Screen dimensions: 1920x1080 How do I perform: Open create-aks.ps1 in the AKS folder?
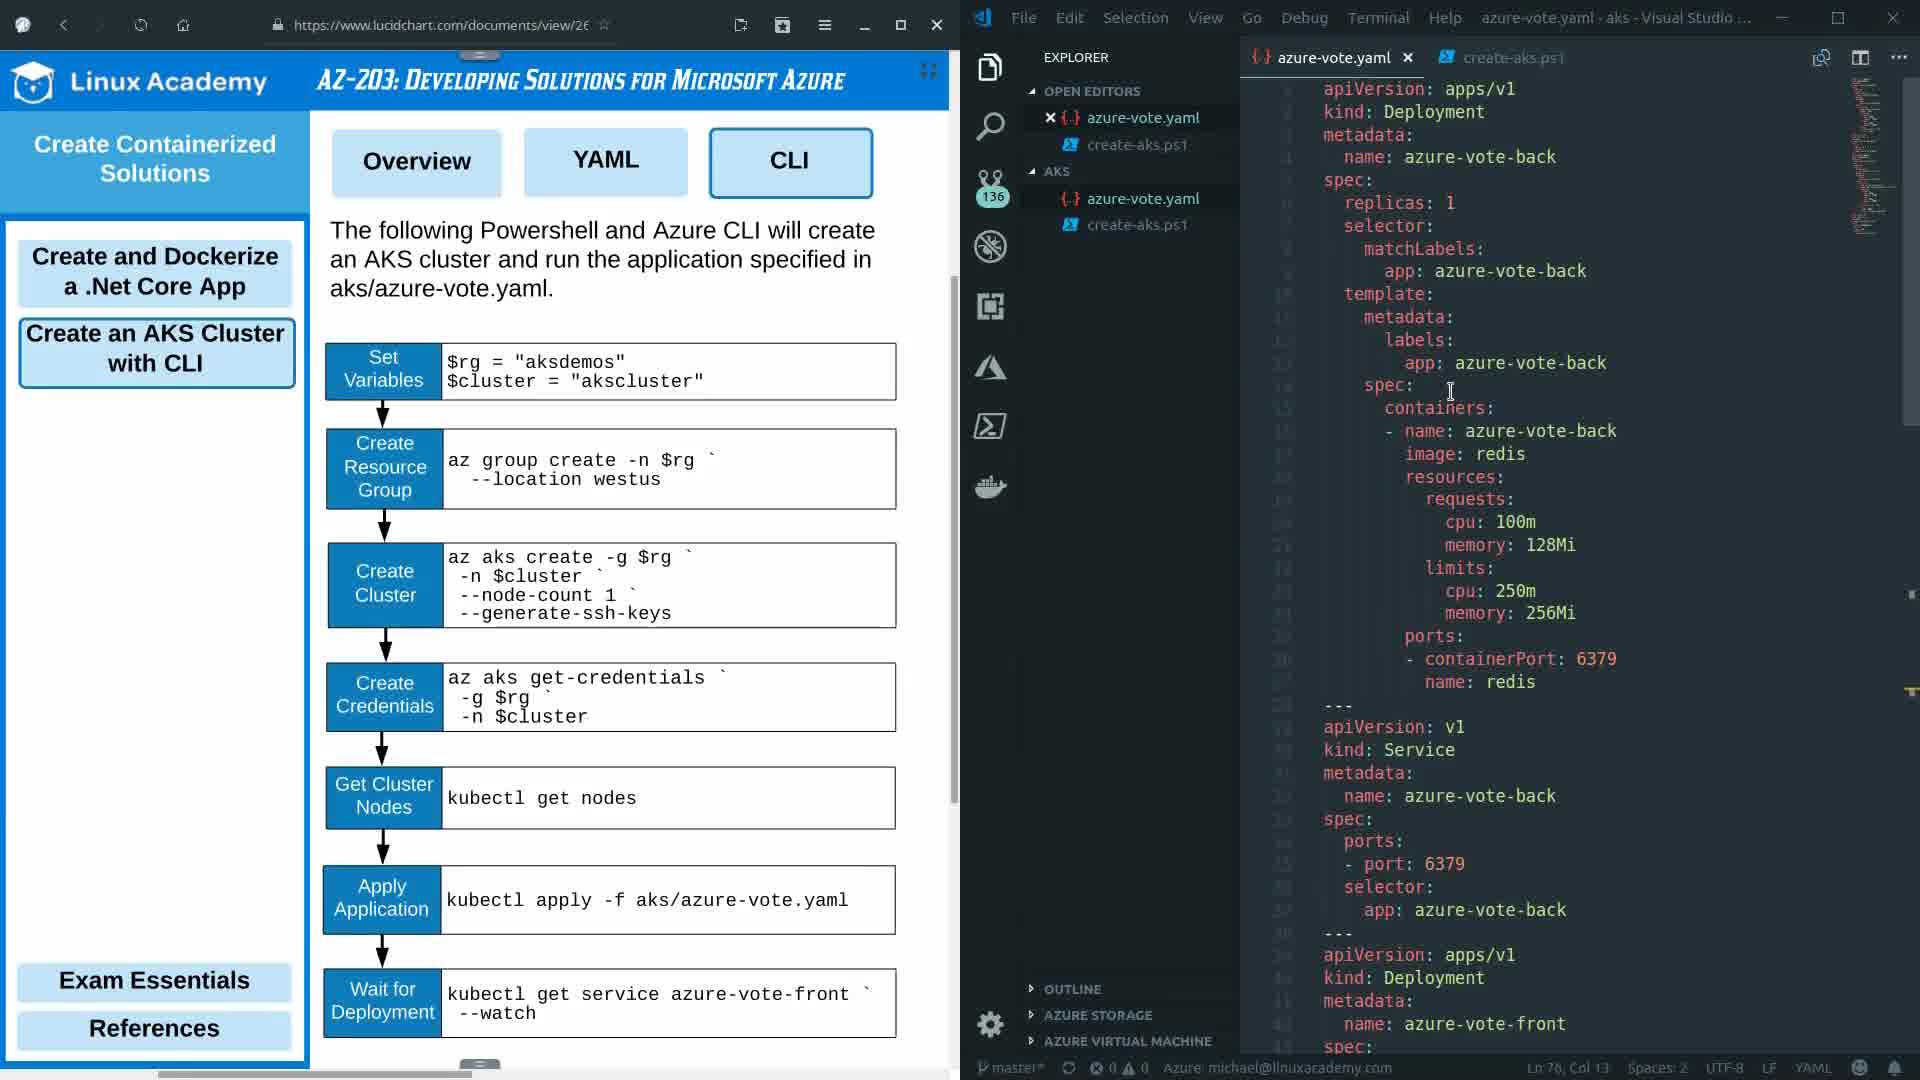point(1137,225)
